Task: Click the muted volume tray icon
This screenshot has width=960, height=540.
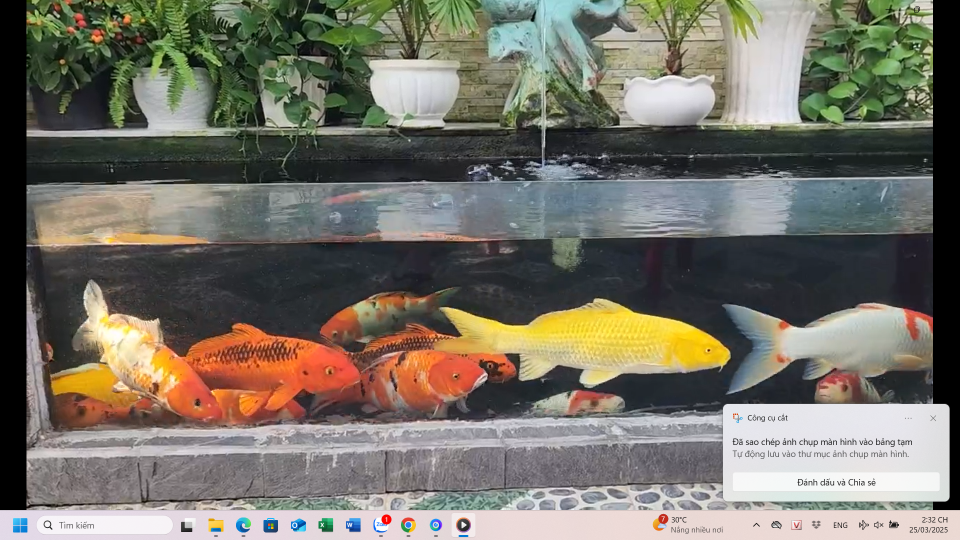Action: [879, 525]
